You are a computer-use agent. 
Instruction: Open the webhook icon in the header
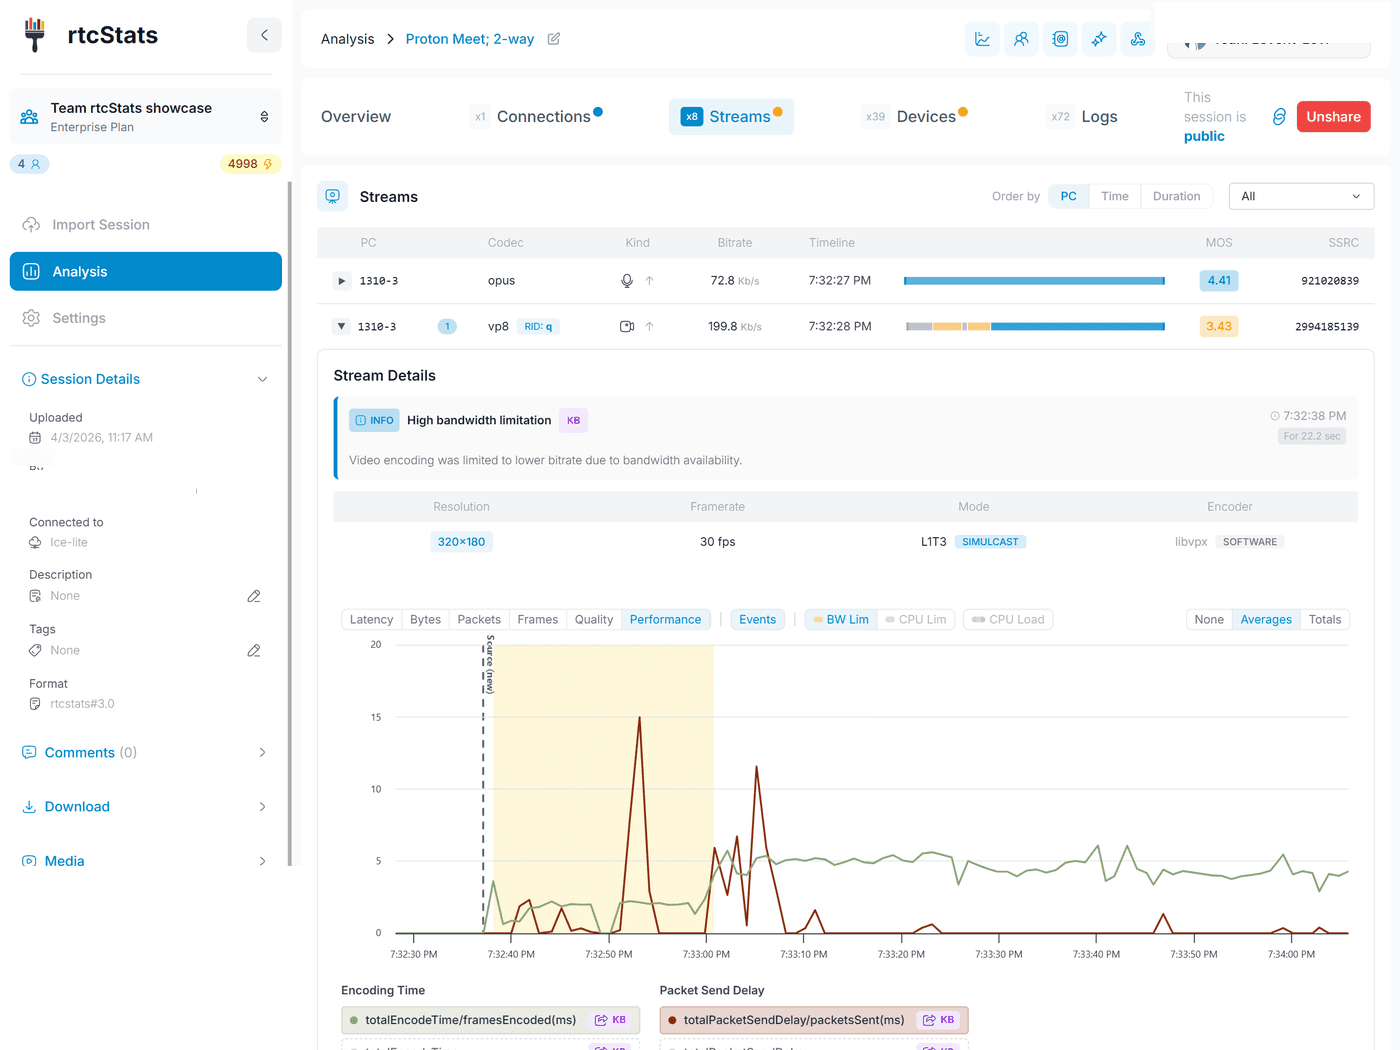pyautogui.click(x=1138, y=39)
